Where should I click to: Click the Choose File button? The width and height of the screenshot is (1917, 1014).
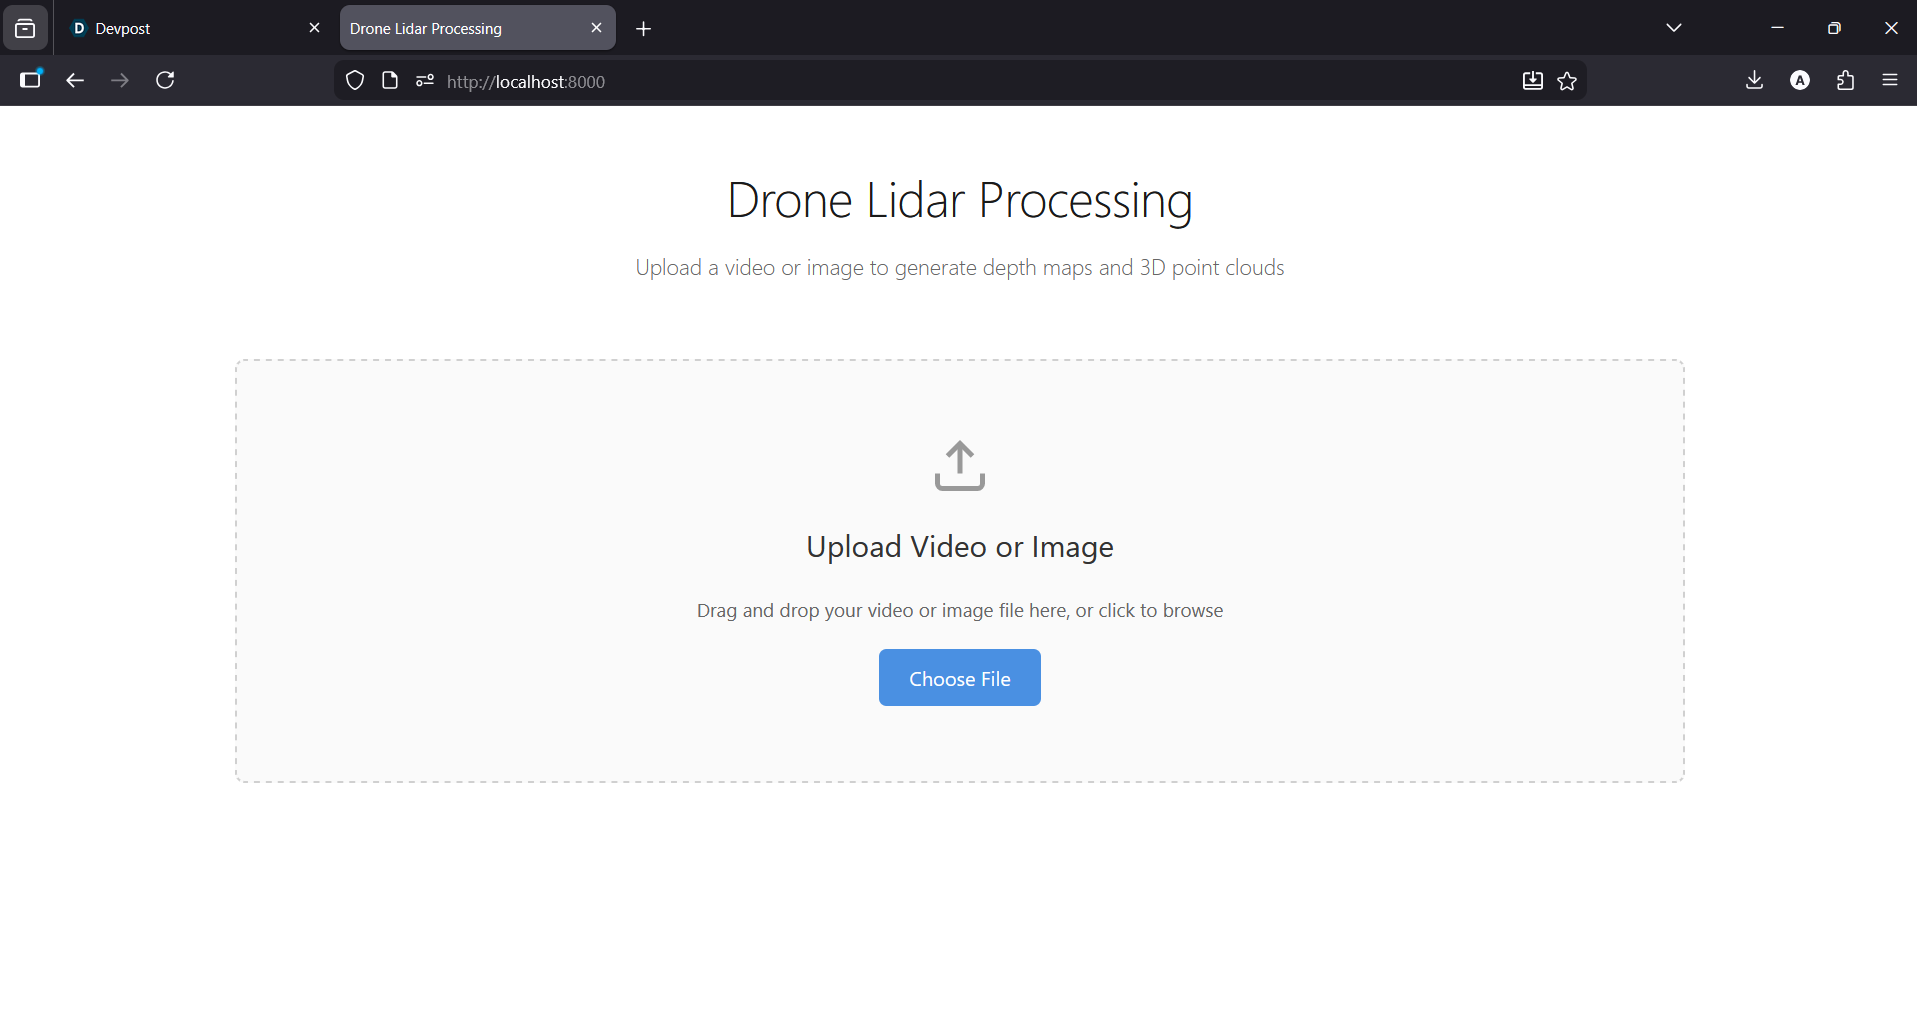(x=959, y=678)
